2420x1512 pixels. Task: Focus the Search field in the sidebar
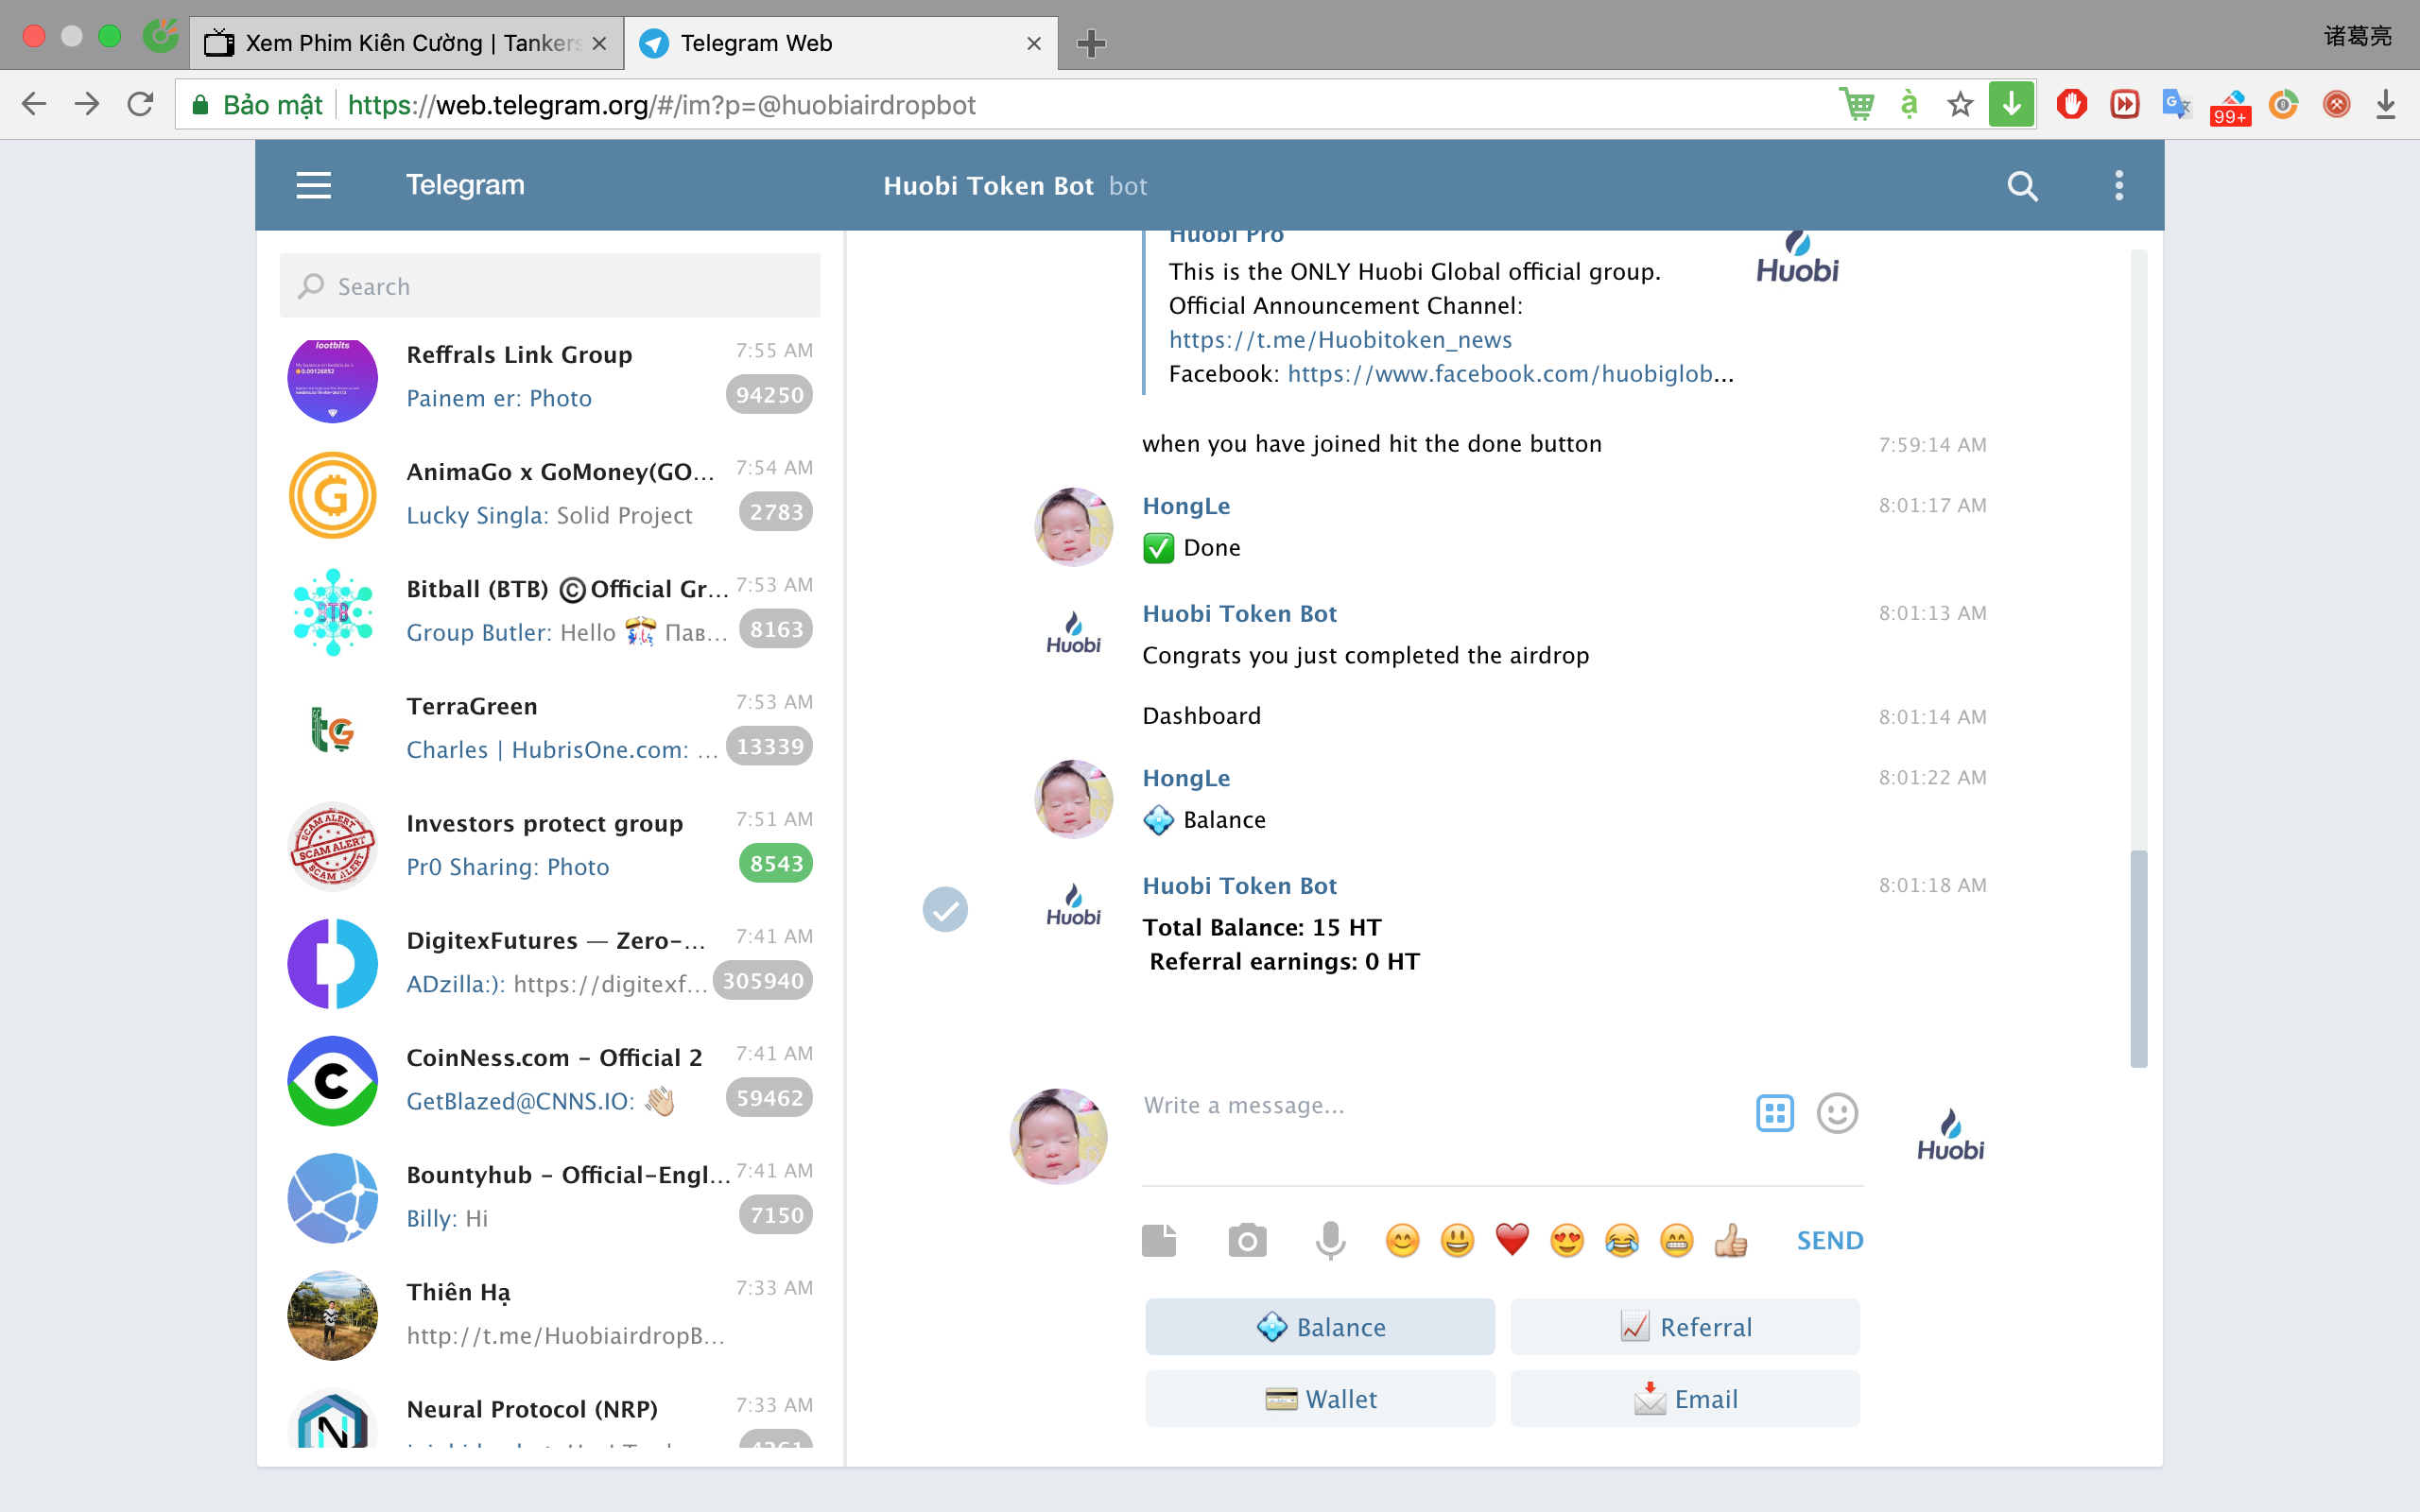click(550, 287)
